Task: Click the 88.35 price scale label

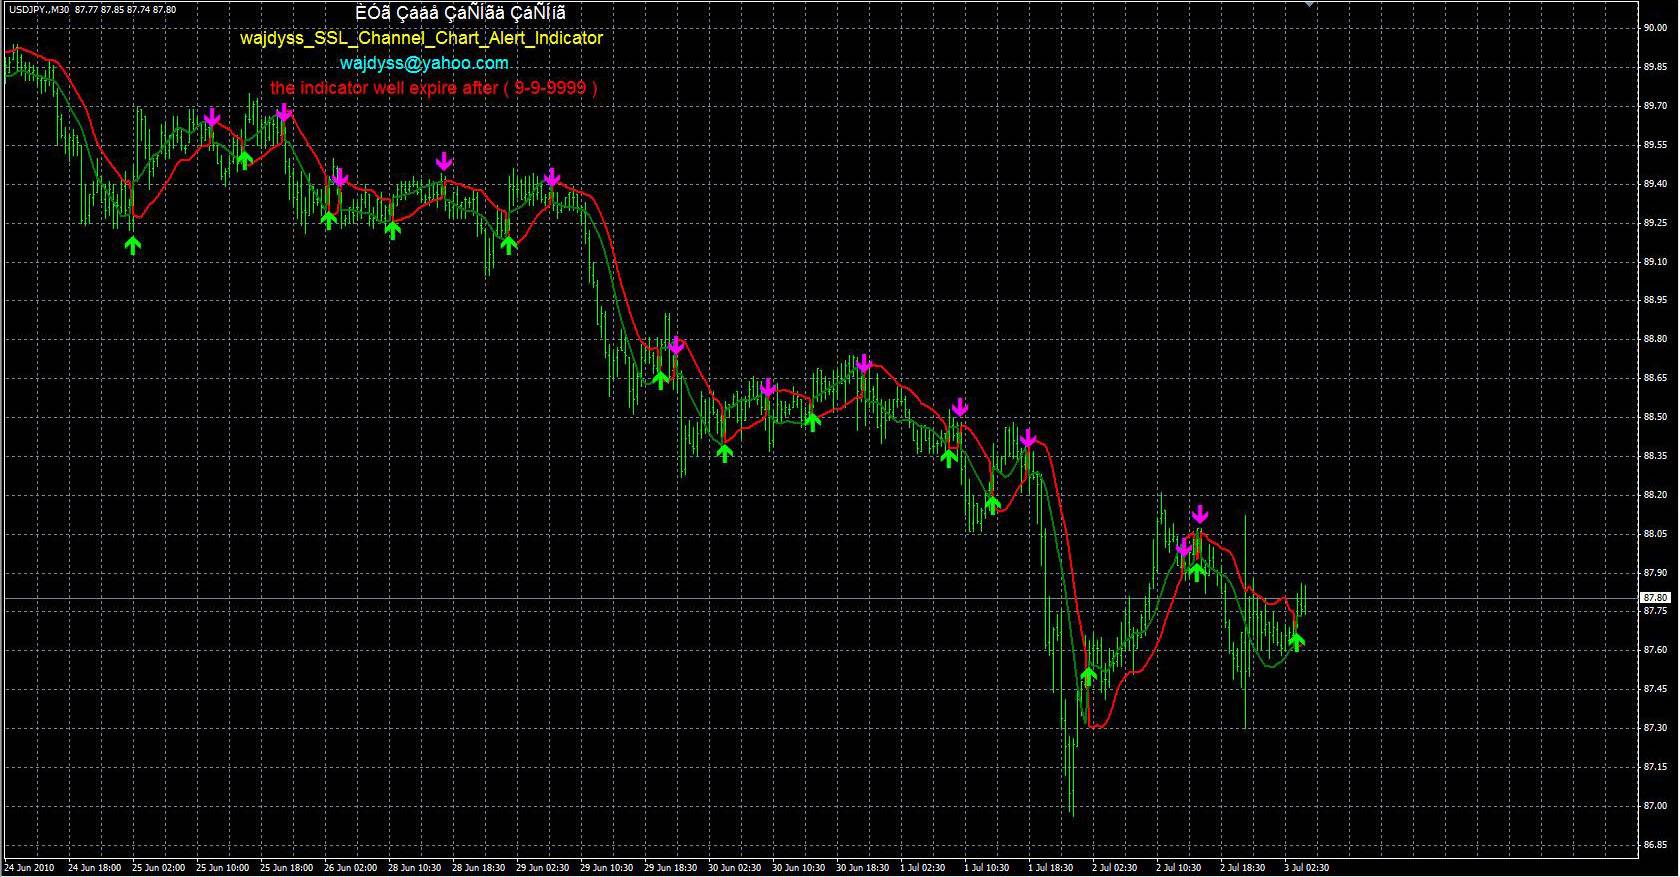Action: [x=1654, y=456]
